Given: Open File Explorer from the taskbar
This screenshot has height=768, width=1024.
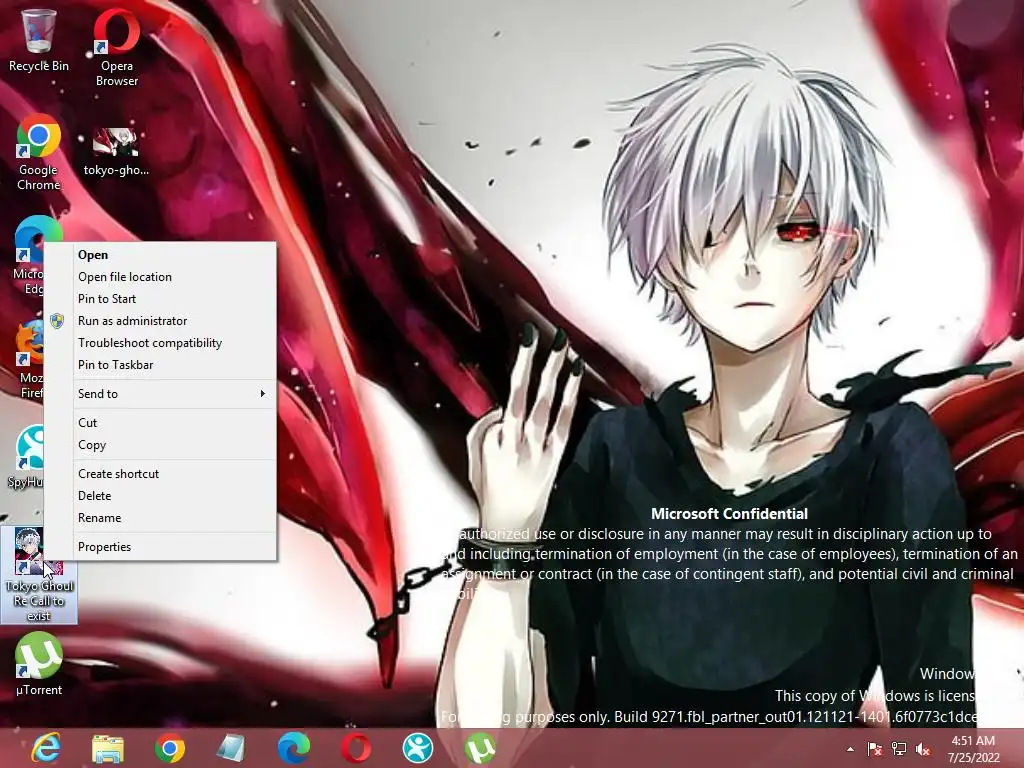Looking at the screenshot, I should pos(108,748).
